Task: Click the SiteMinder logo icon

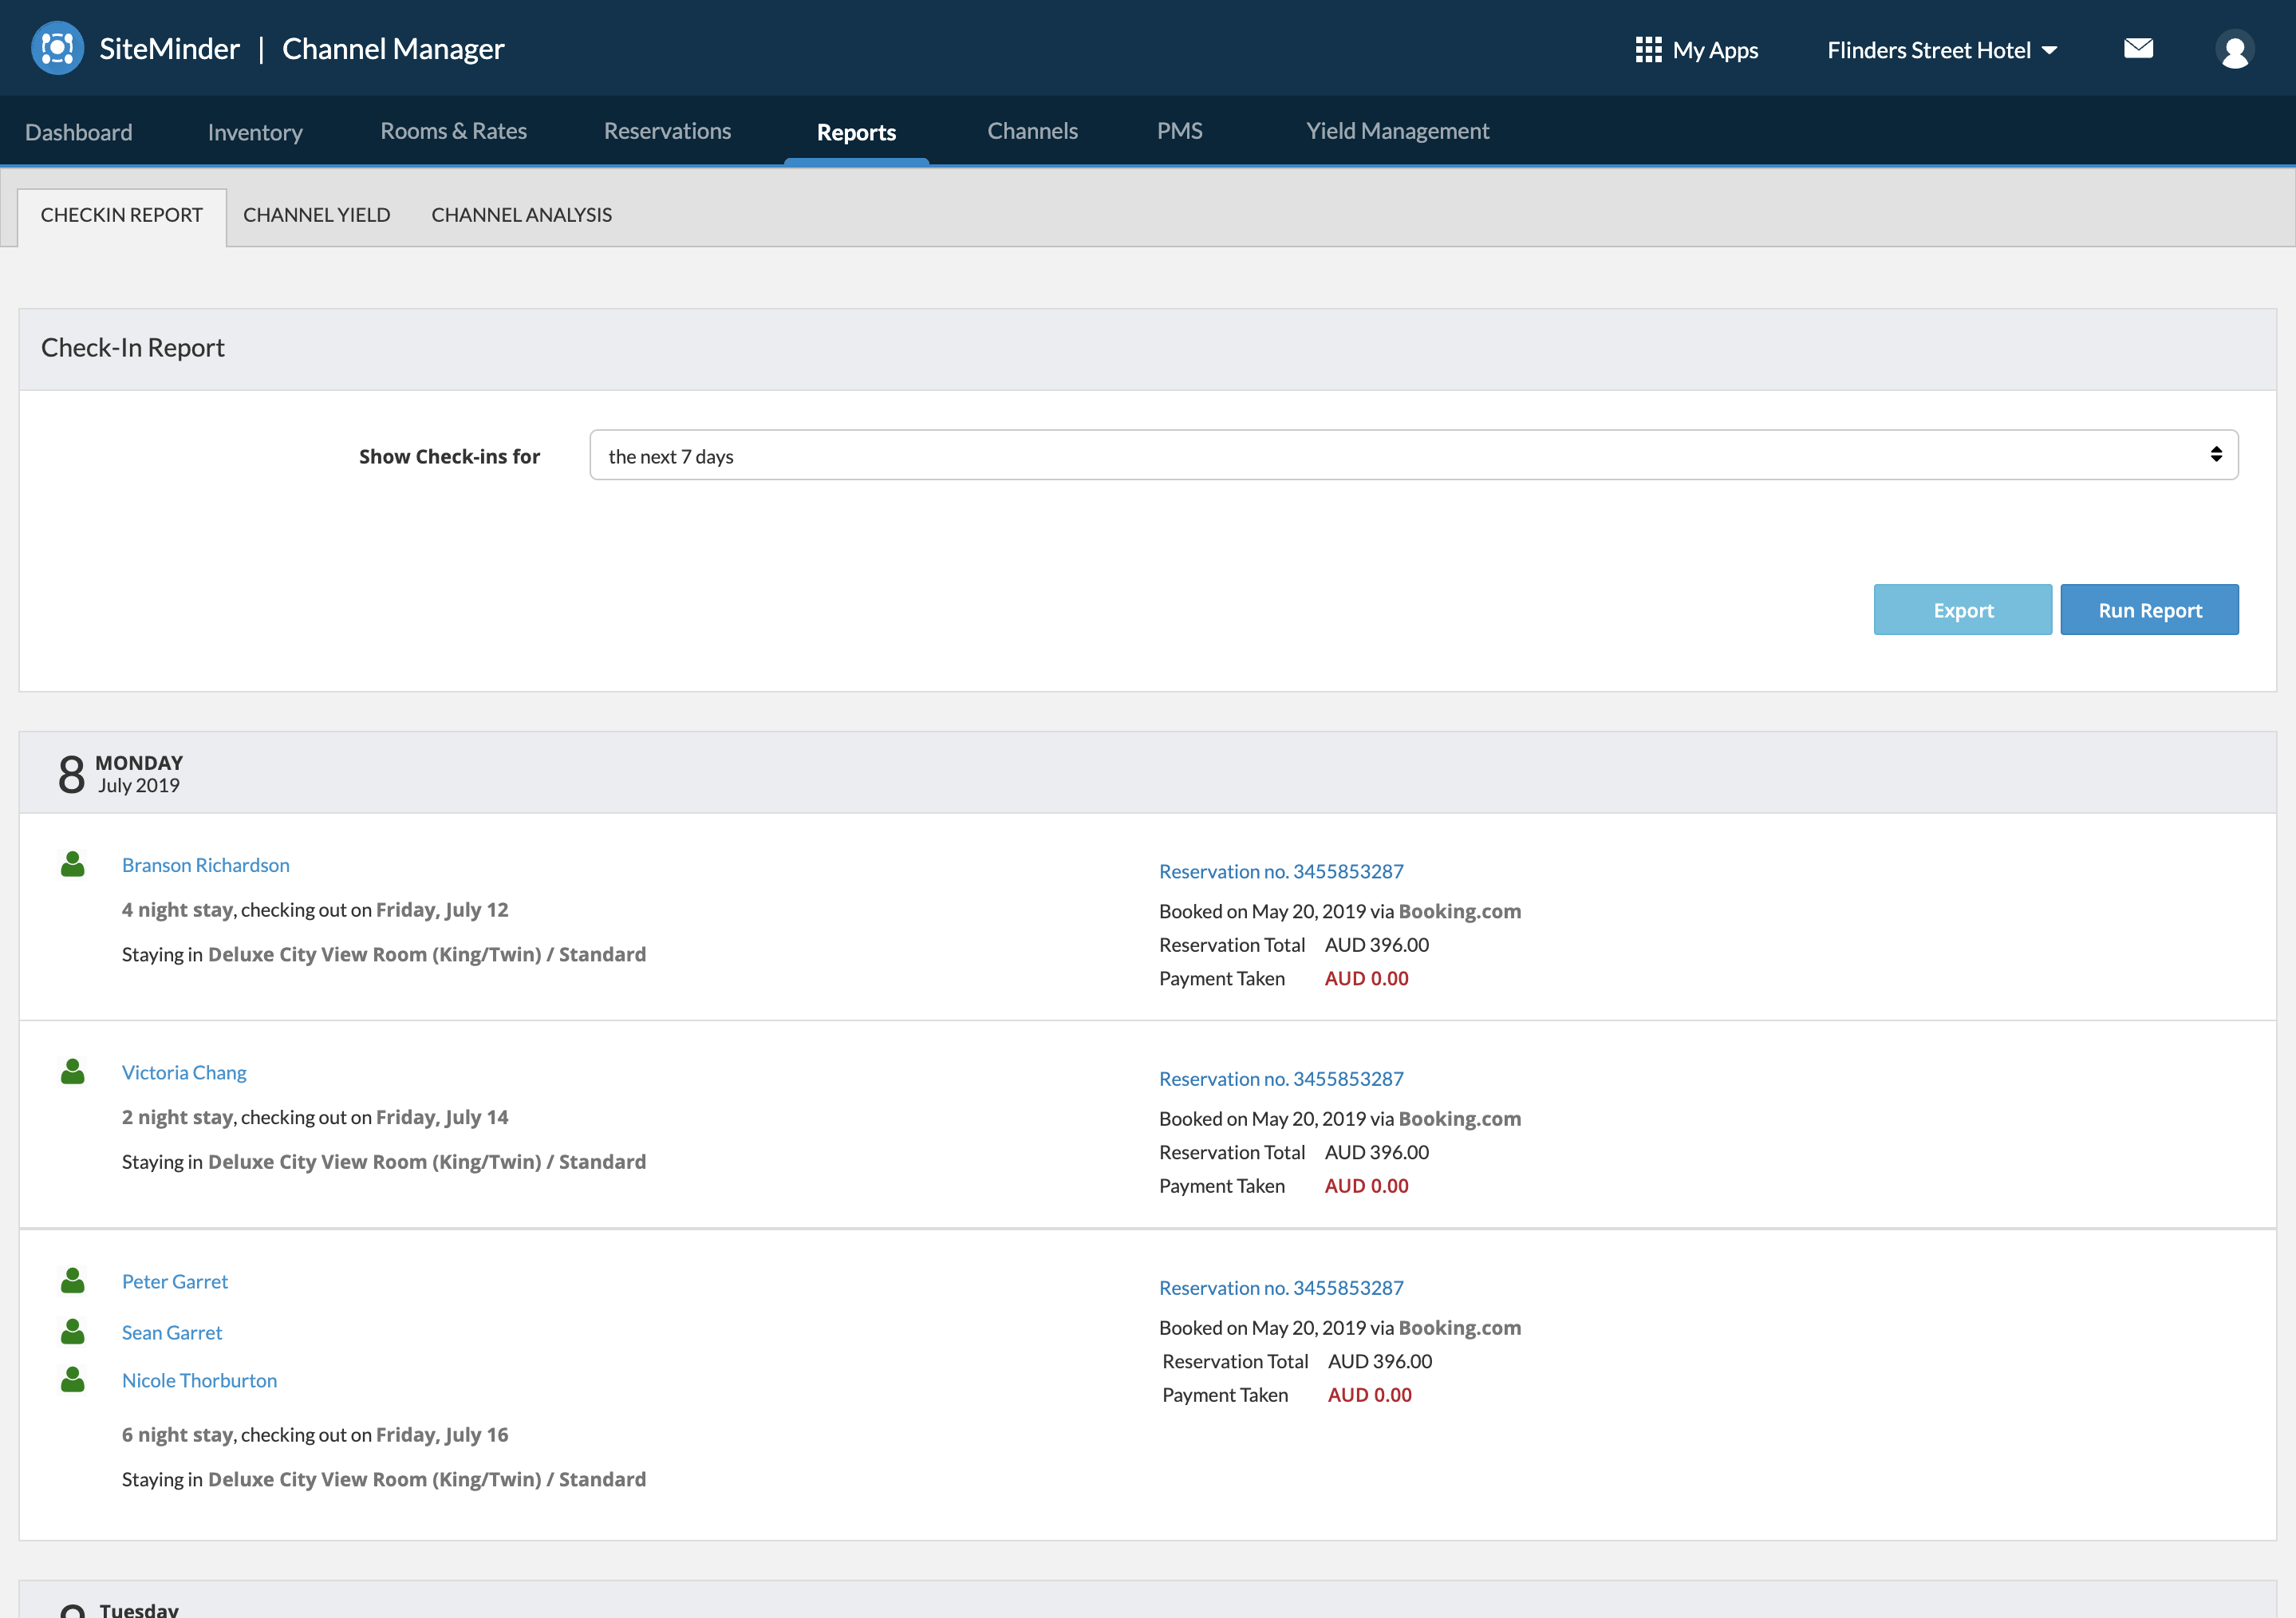Action: [x=57, y=48]
